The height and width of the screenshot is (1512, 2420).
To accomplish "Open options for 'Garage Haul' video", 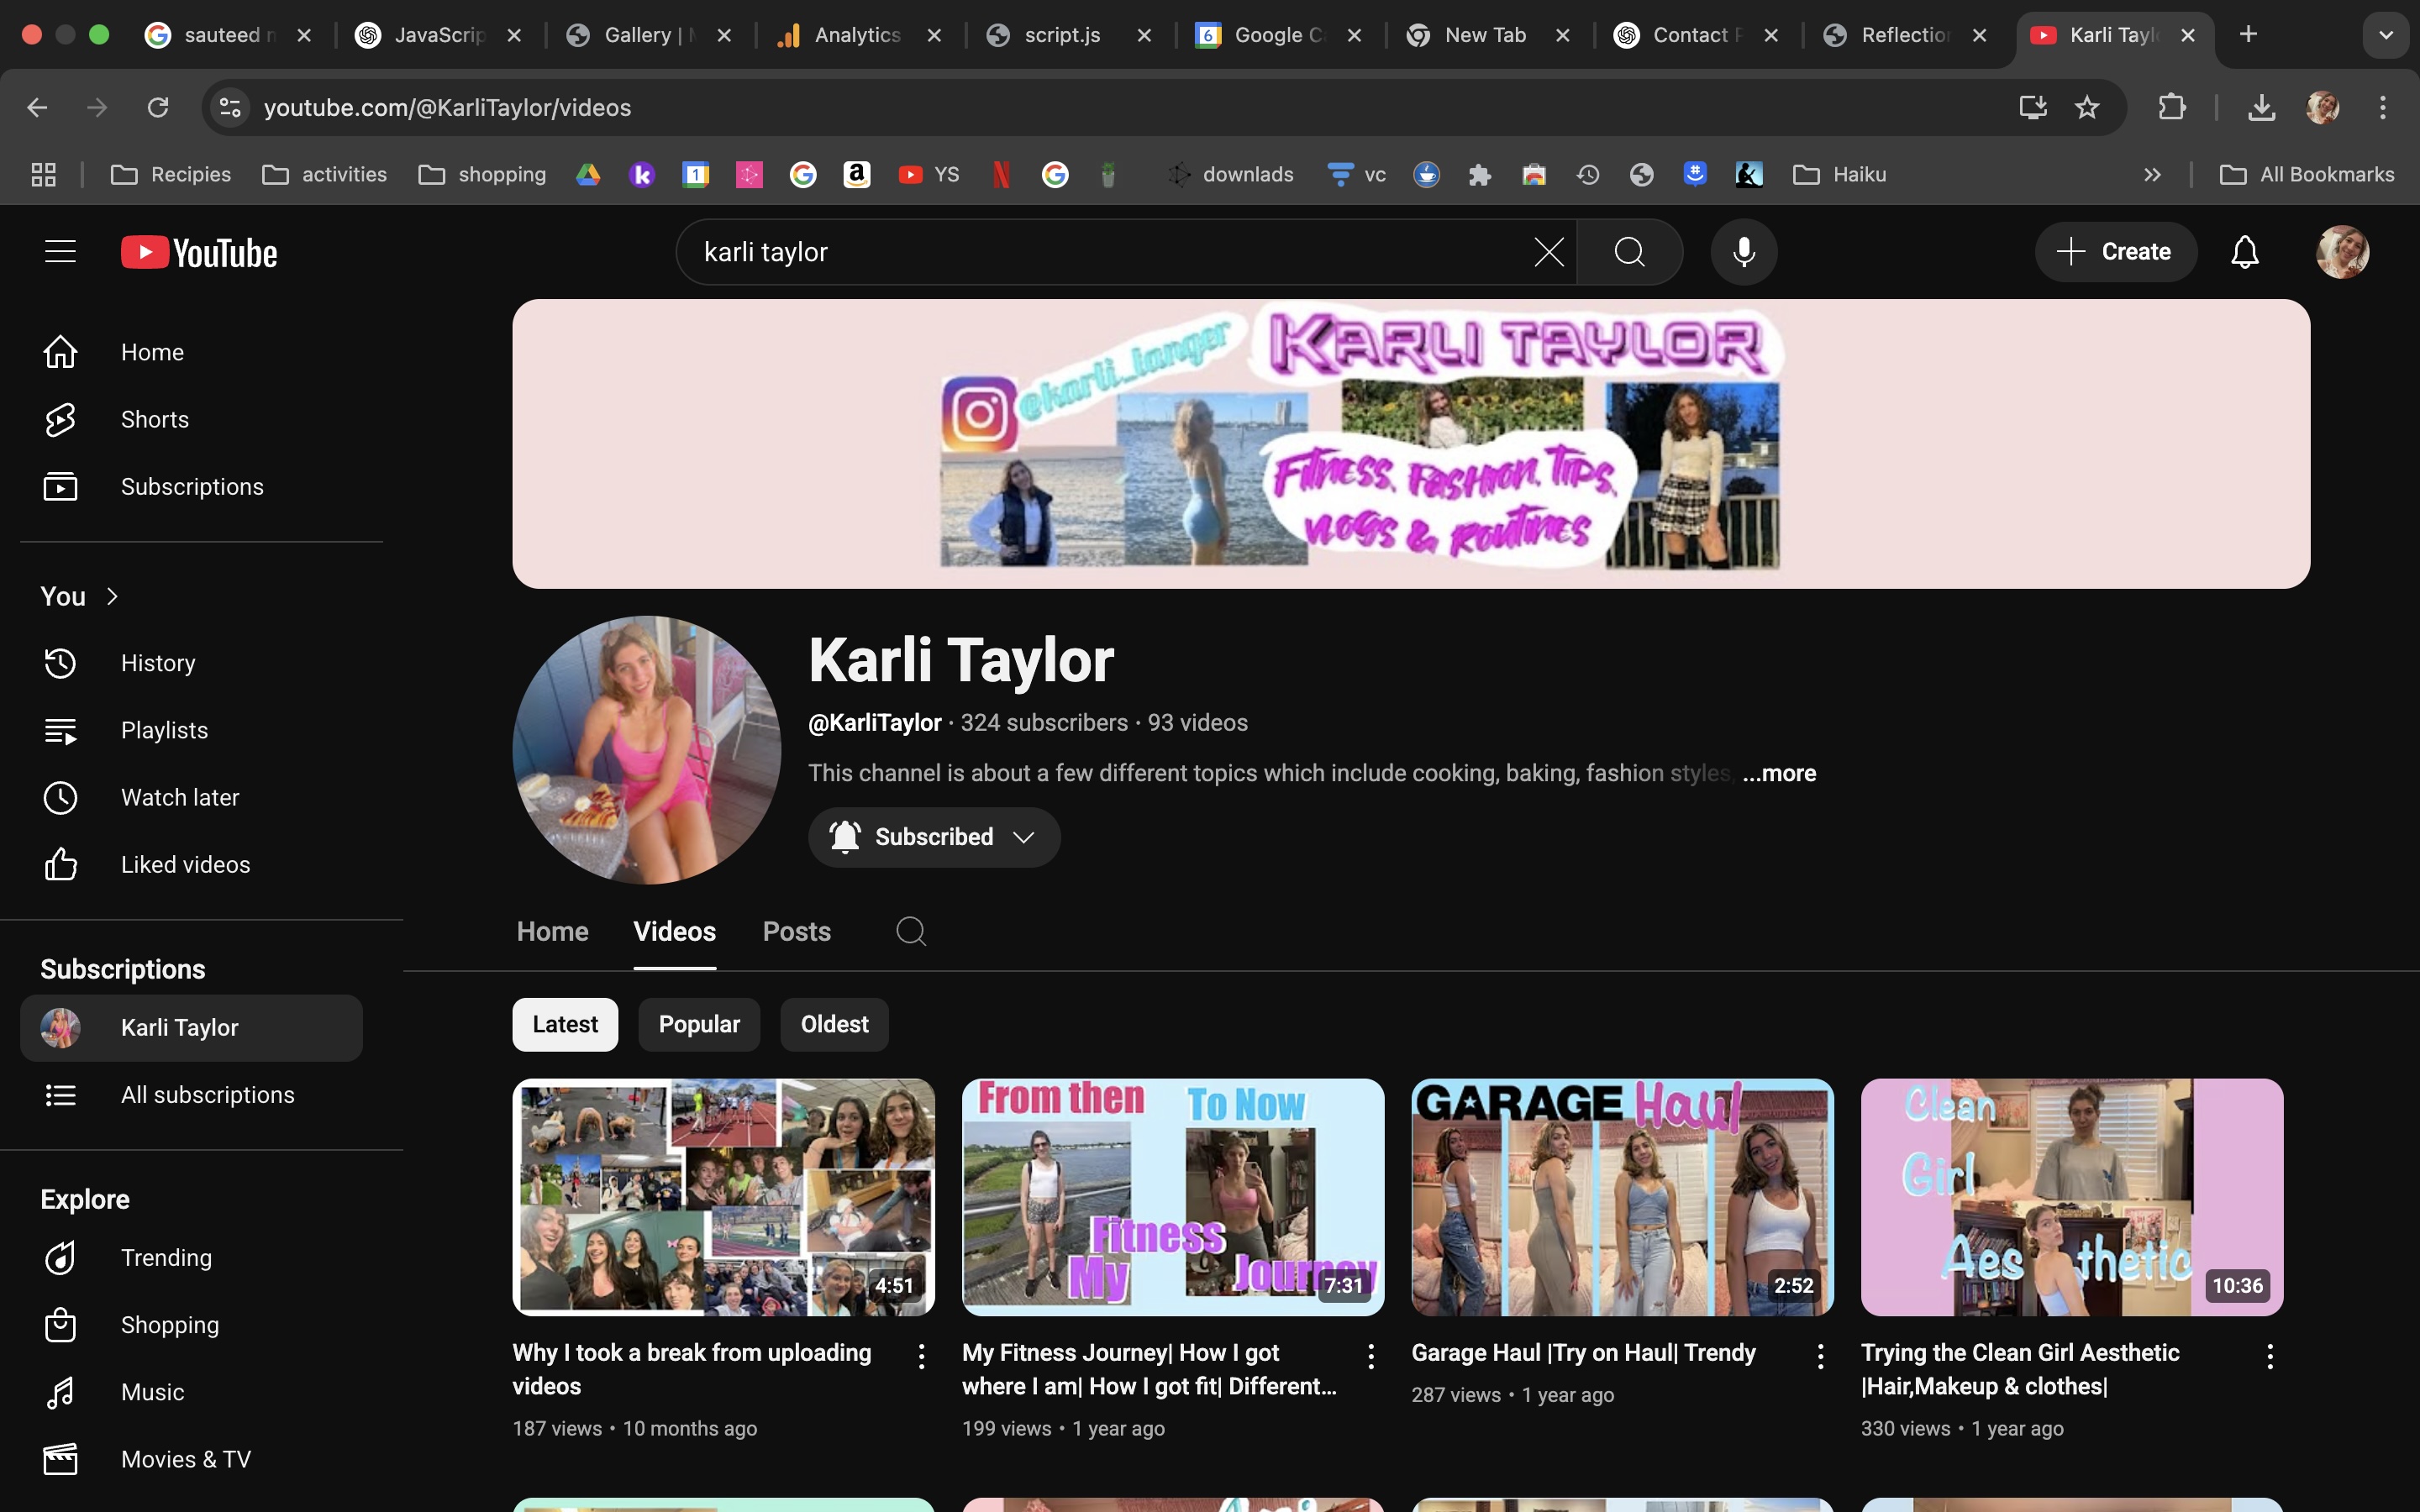I will [x=1820, y=1356].
